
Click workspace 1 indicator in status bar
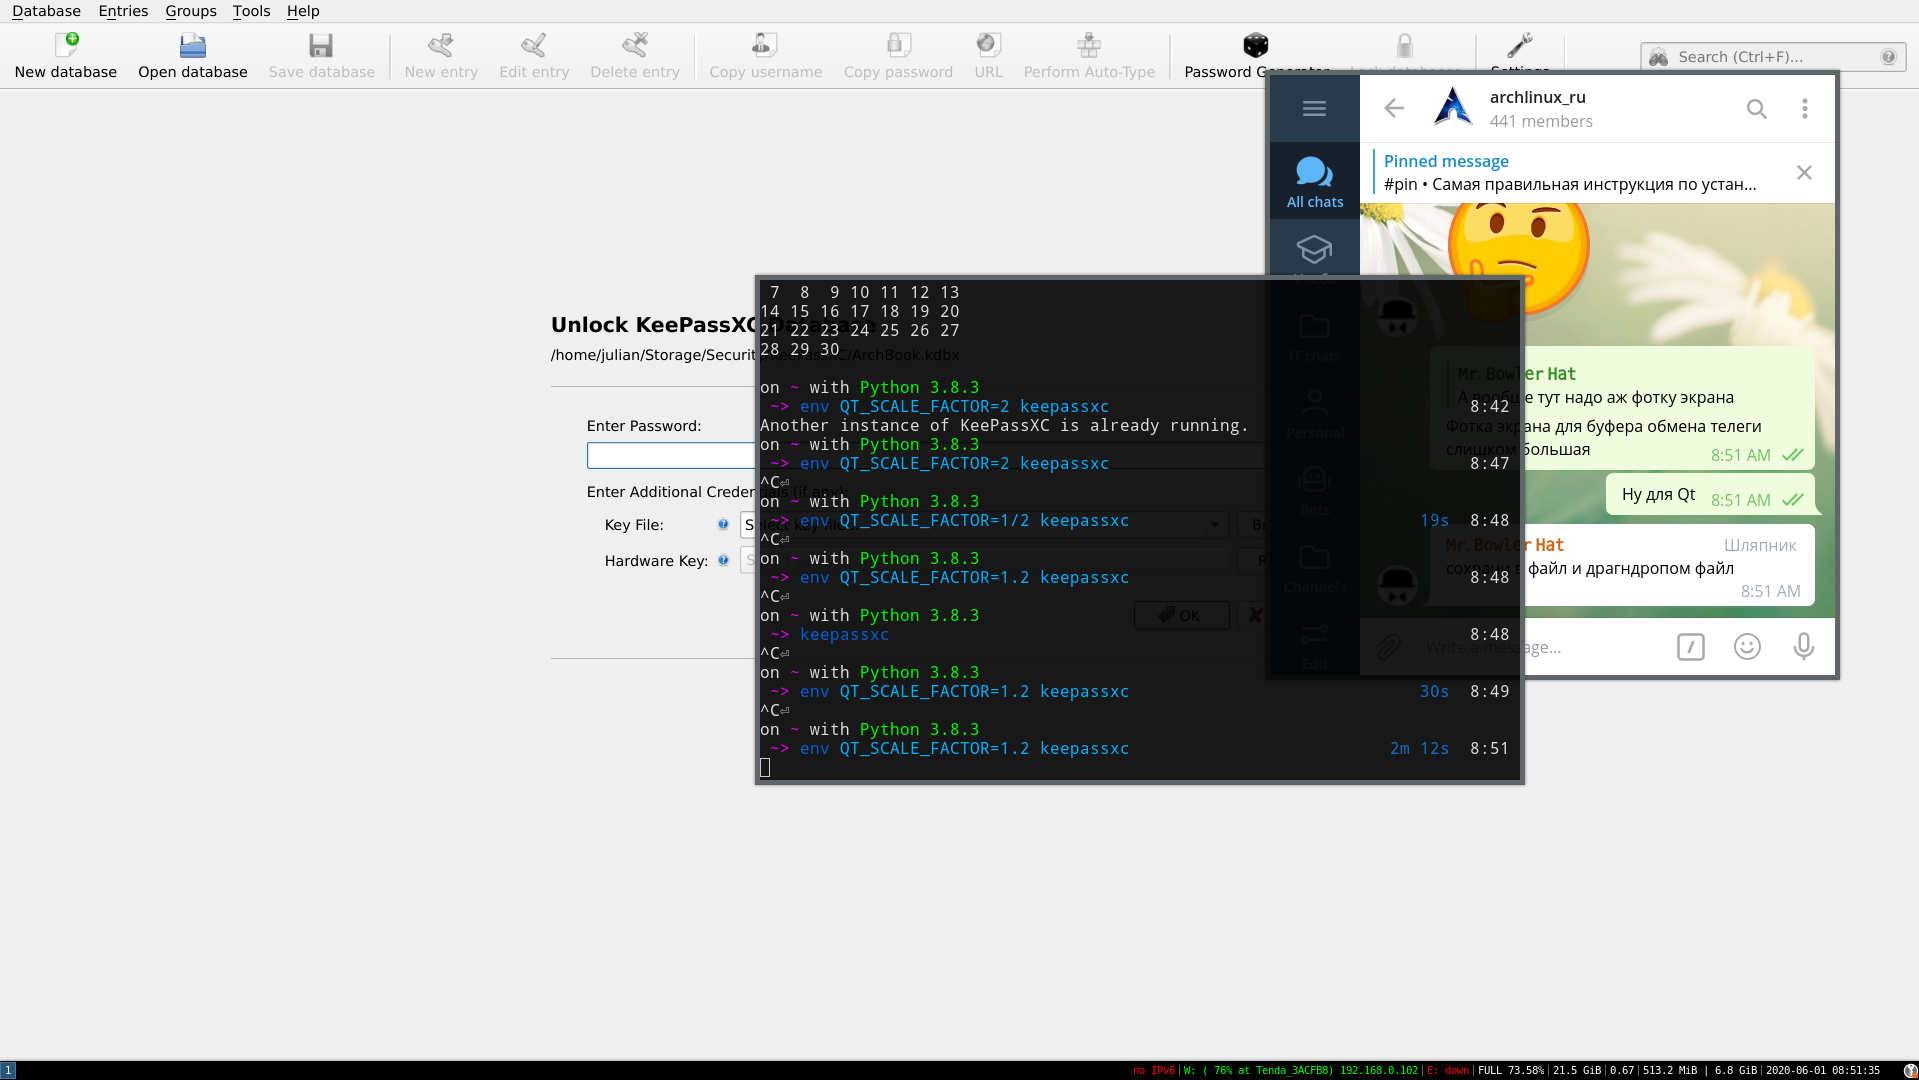tap(8, 1070)
